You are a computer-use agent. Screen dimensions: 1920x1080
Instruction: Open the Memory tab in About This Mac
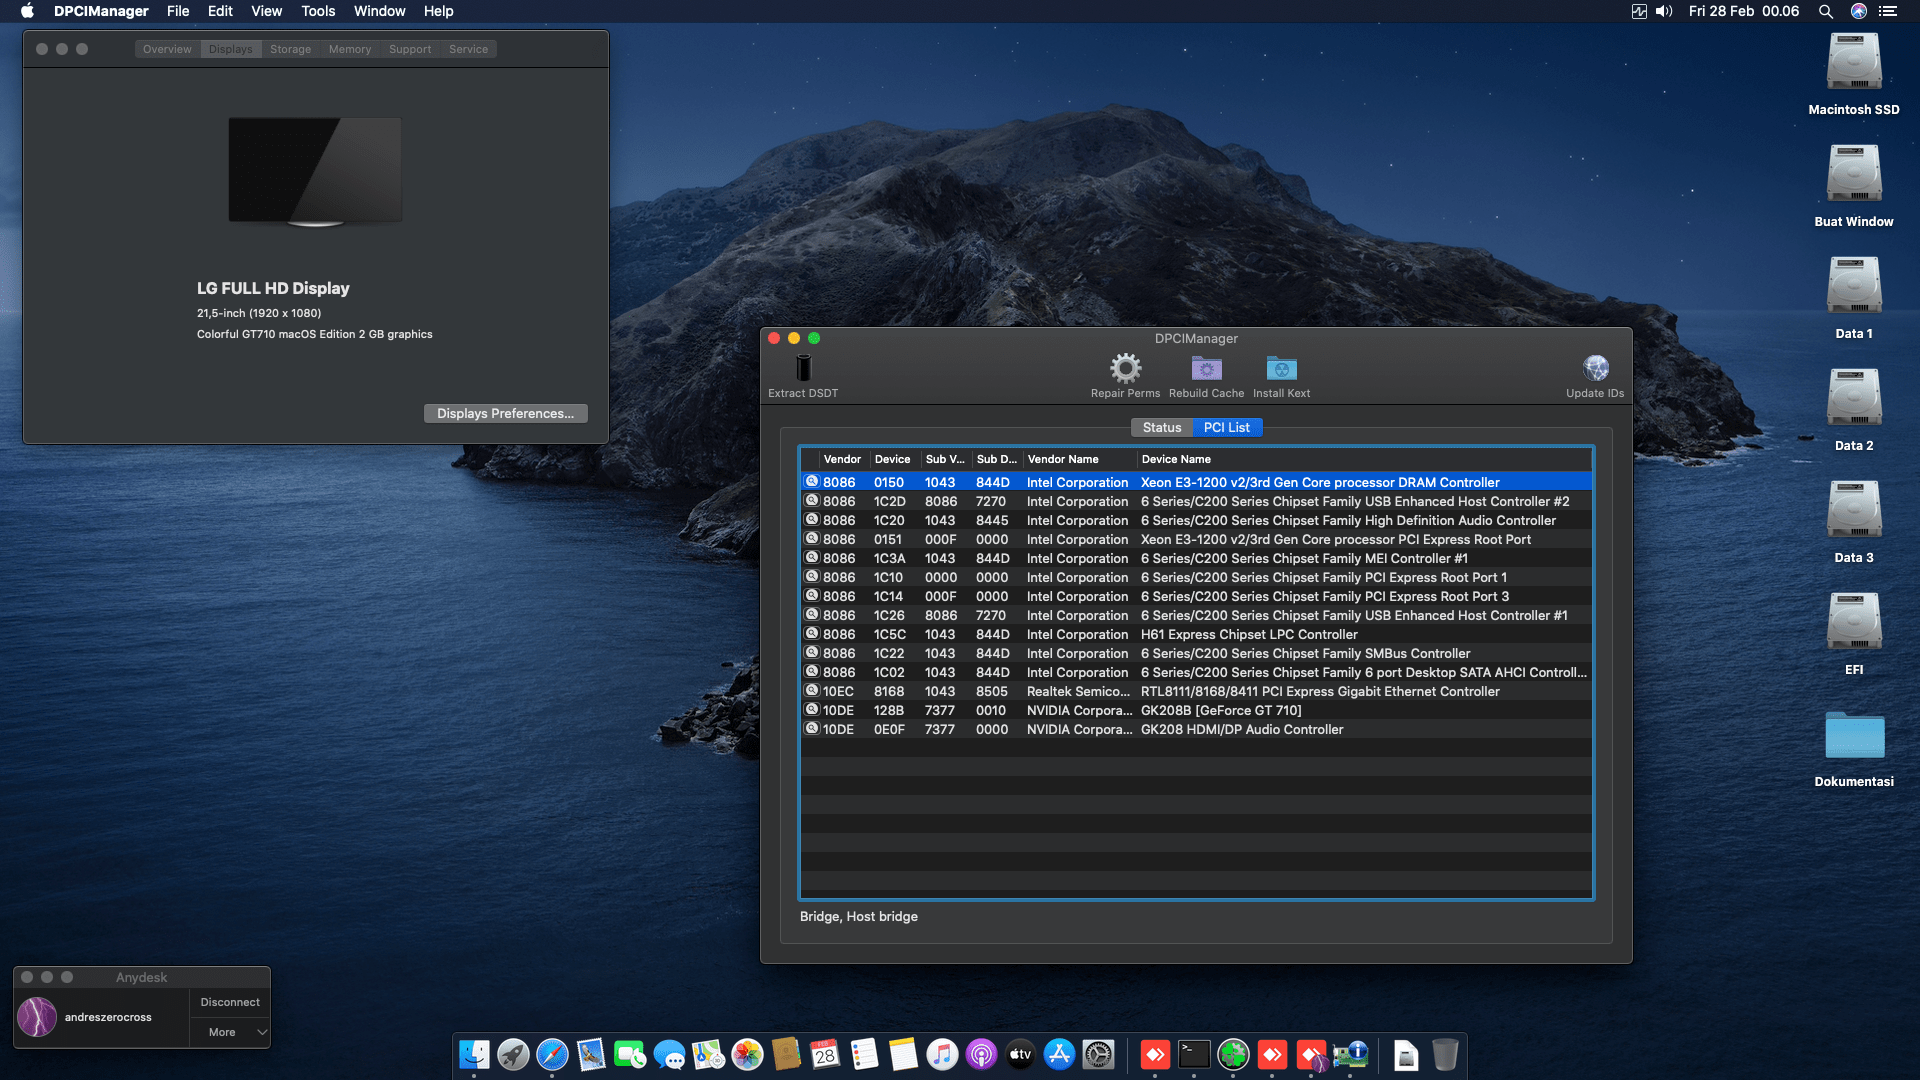(350, 49)
